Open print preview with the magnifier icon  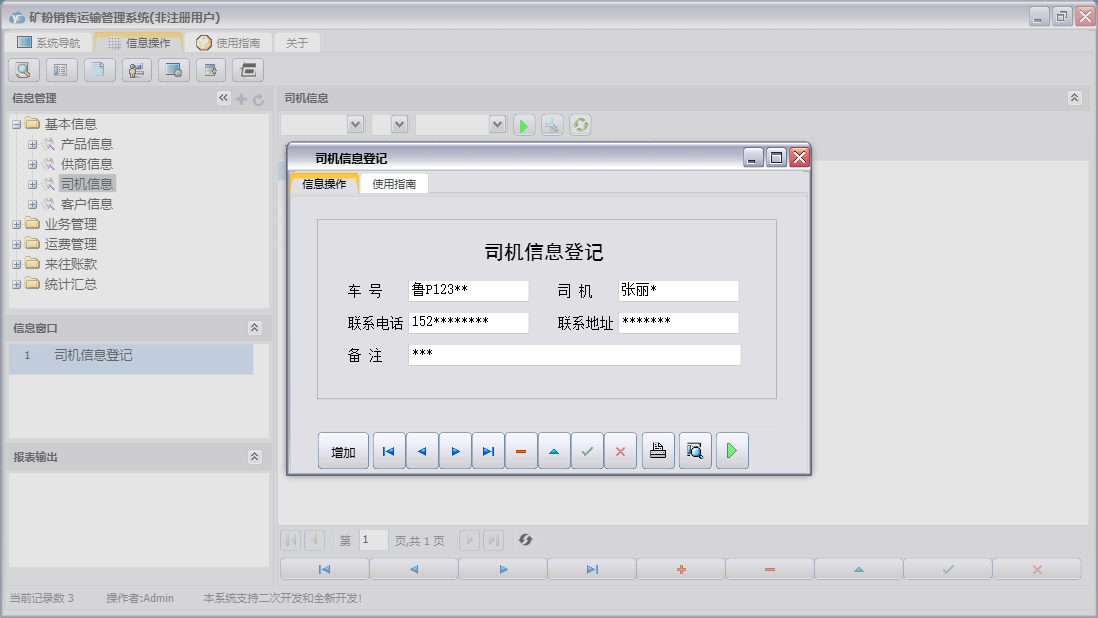[x=694, y=451]
